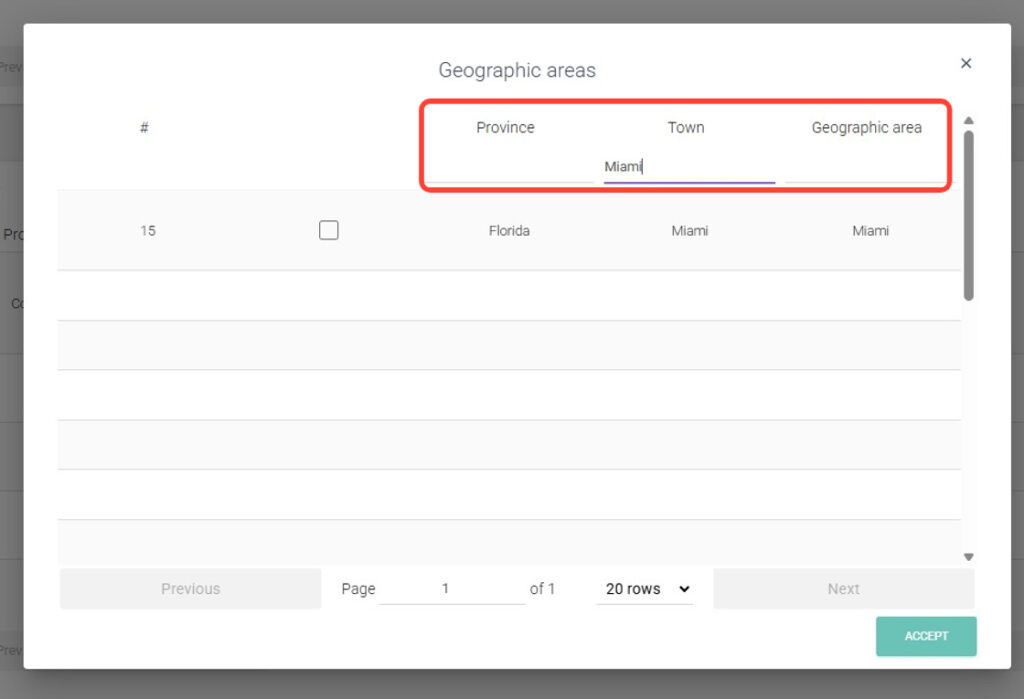Image resolution: width=1024 pixels, height=699 pixels.
Task: Click the Previous page button
Action: [x=190, y=589]
